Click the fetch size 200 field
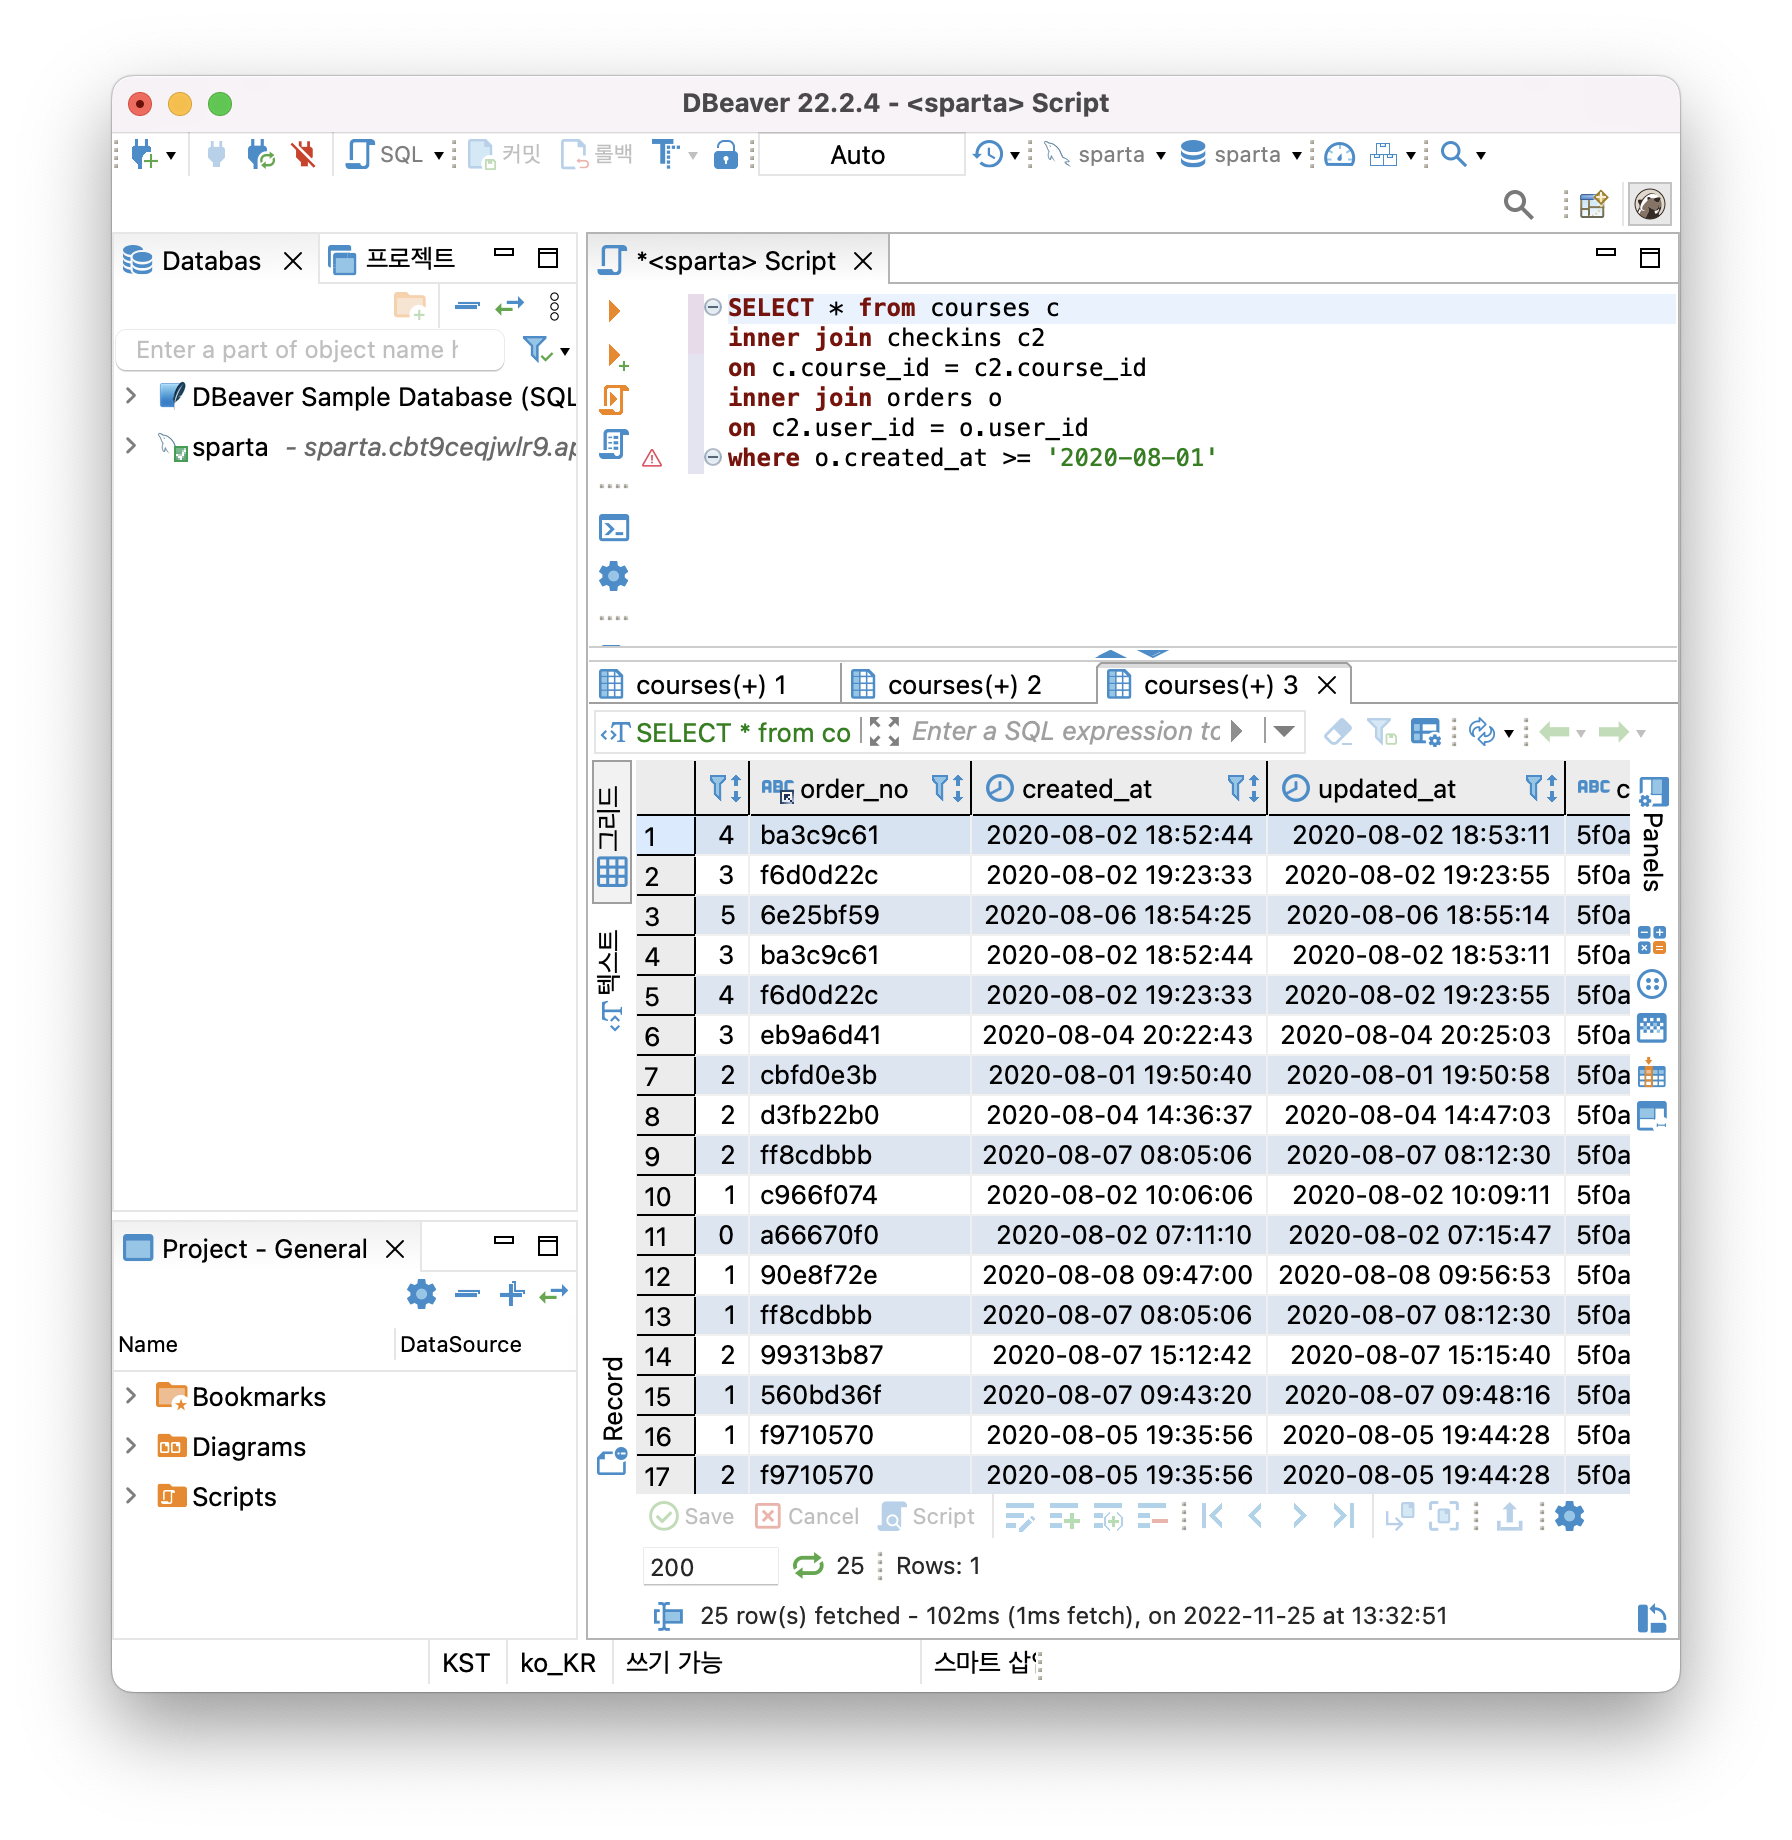Image resolution: width=1792 pixels, height=1840 pixels. [x=710, y=1566]
